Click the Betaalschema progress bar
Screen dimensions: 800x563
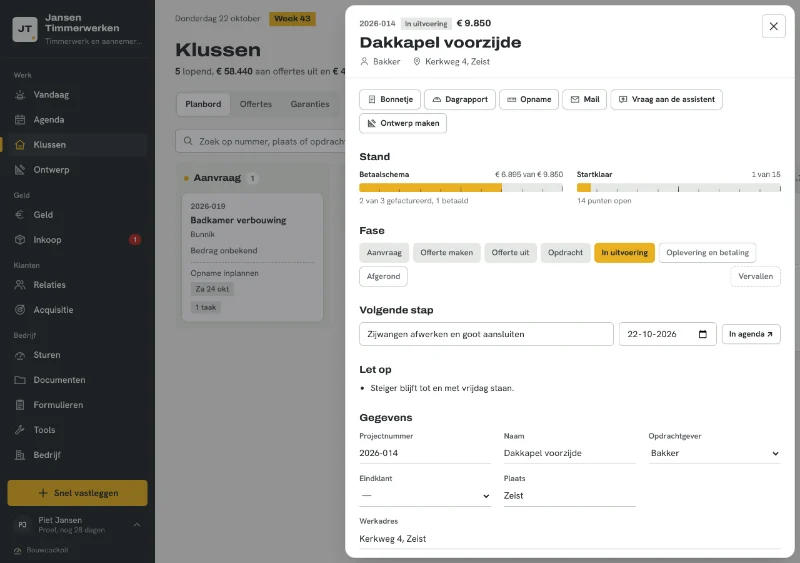[461, 188]
